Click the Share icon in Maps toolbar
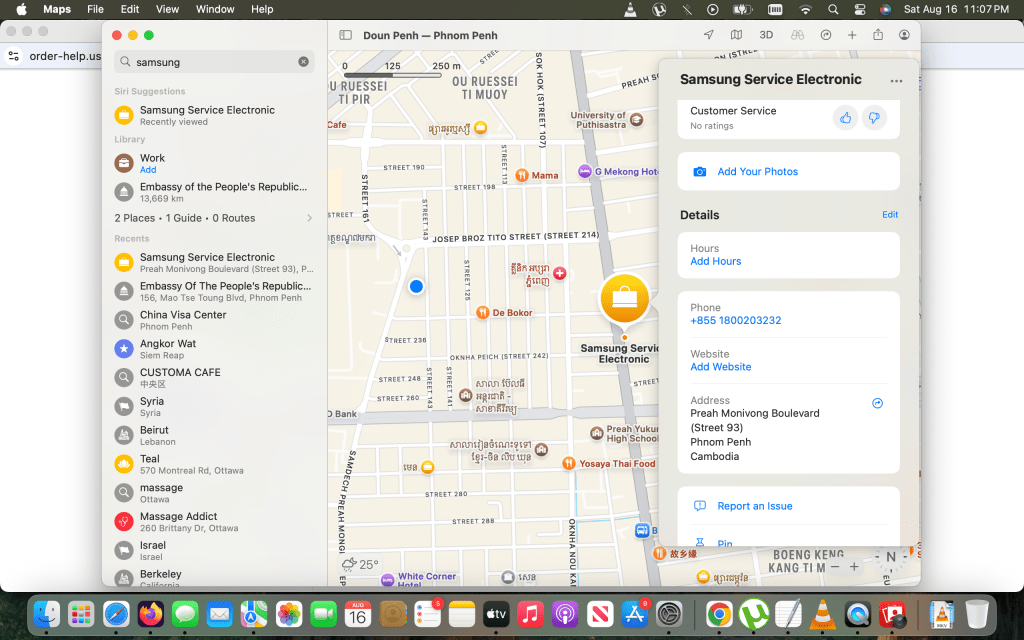Image resolution: width=1024 pixels, height=640 pixels. coord(878,35)
